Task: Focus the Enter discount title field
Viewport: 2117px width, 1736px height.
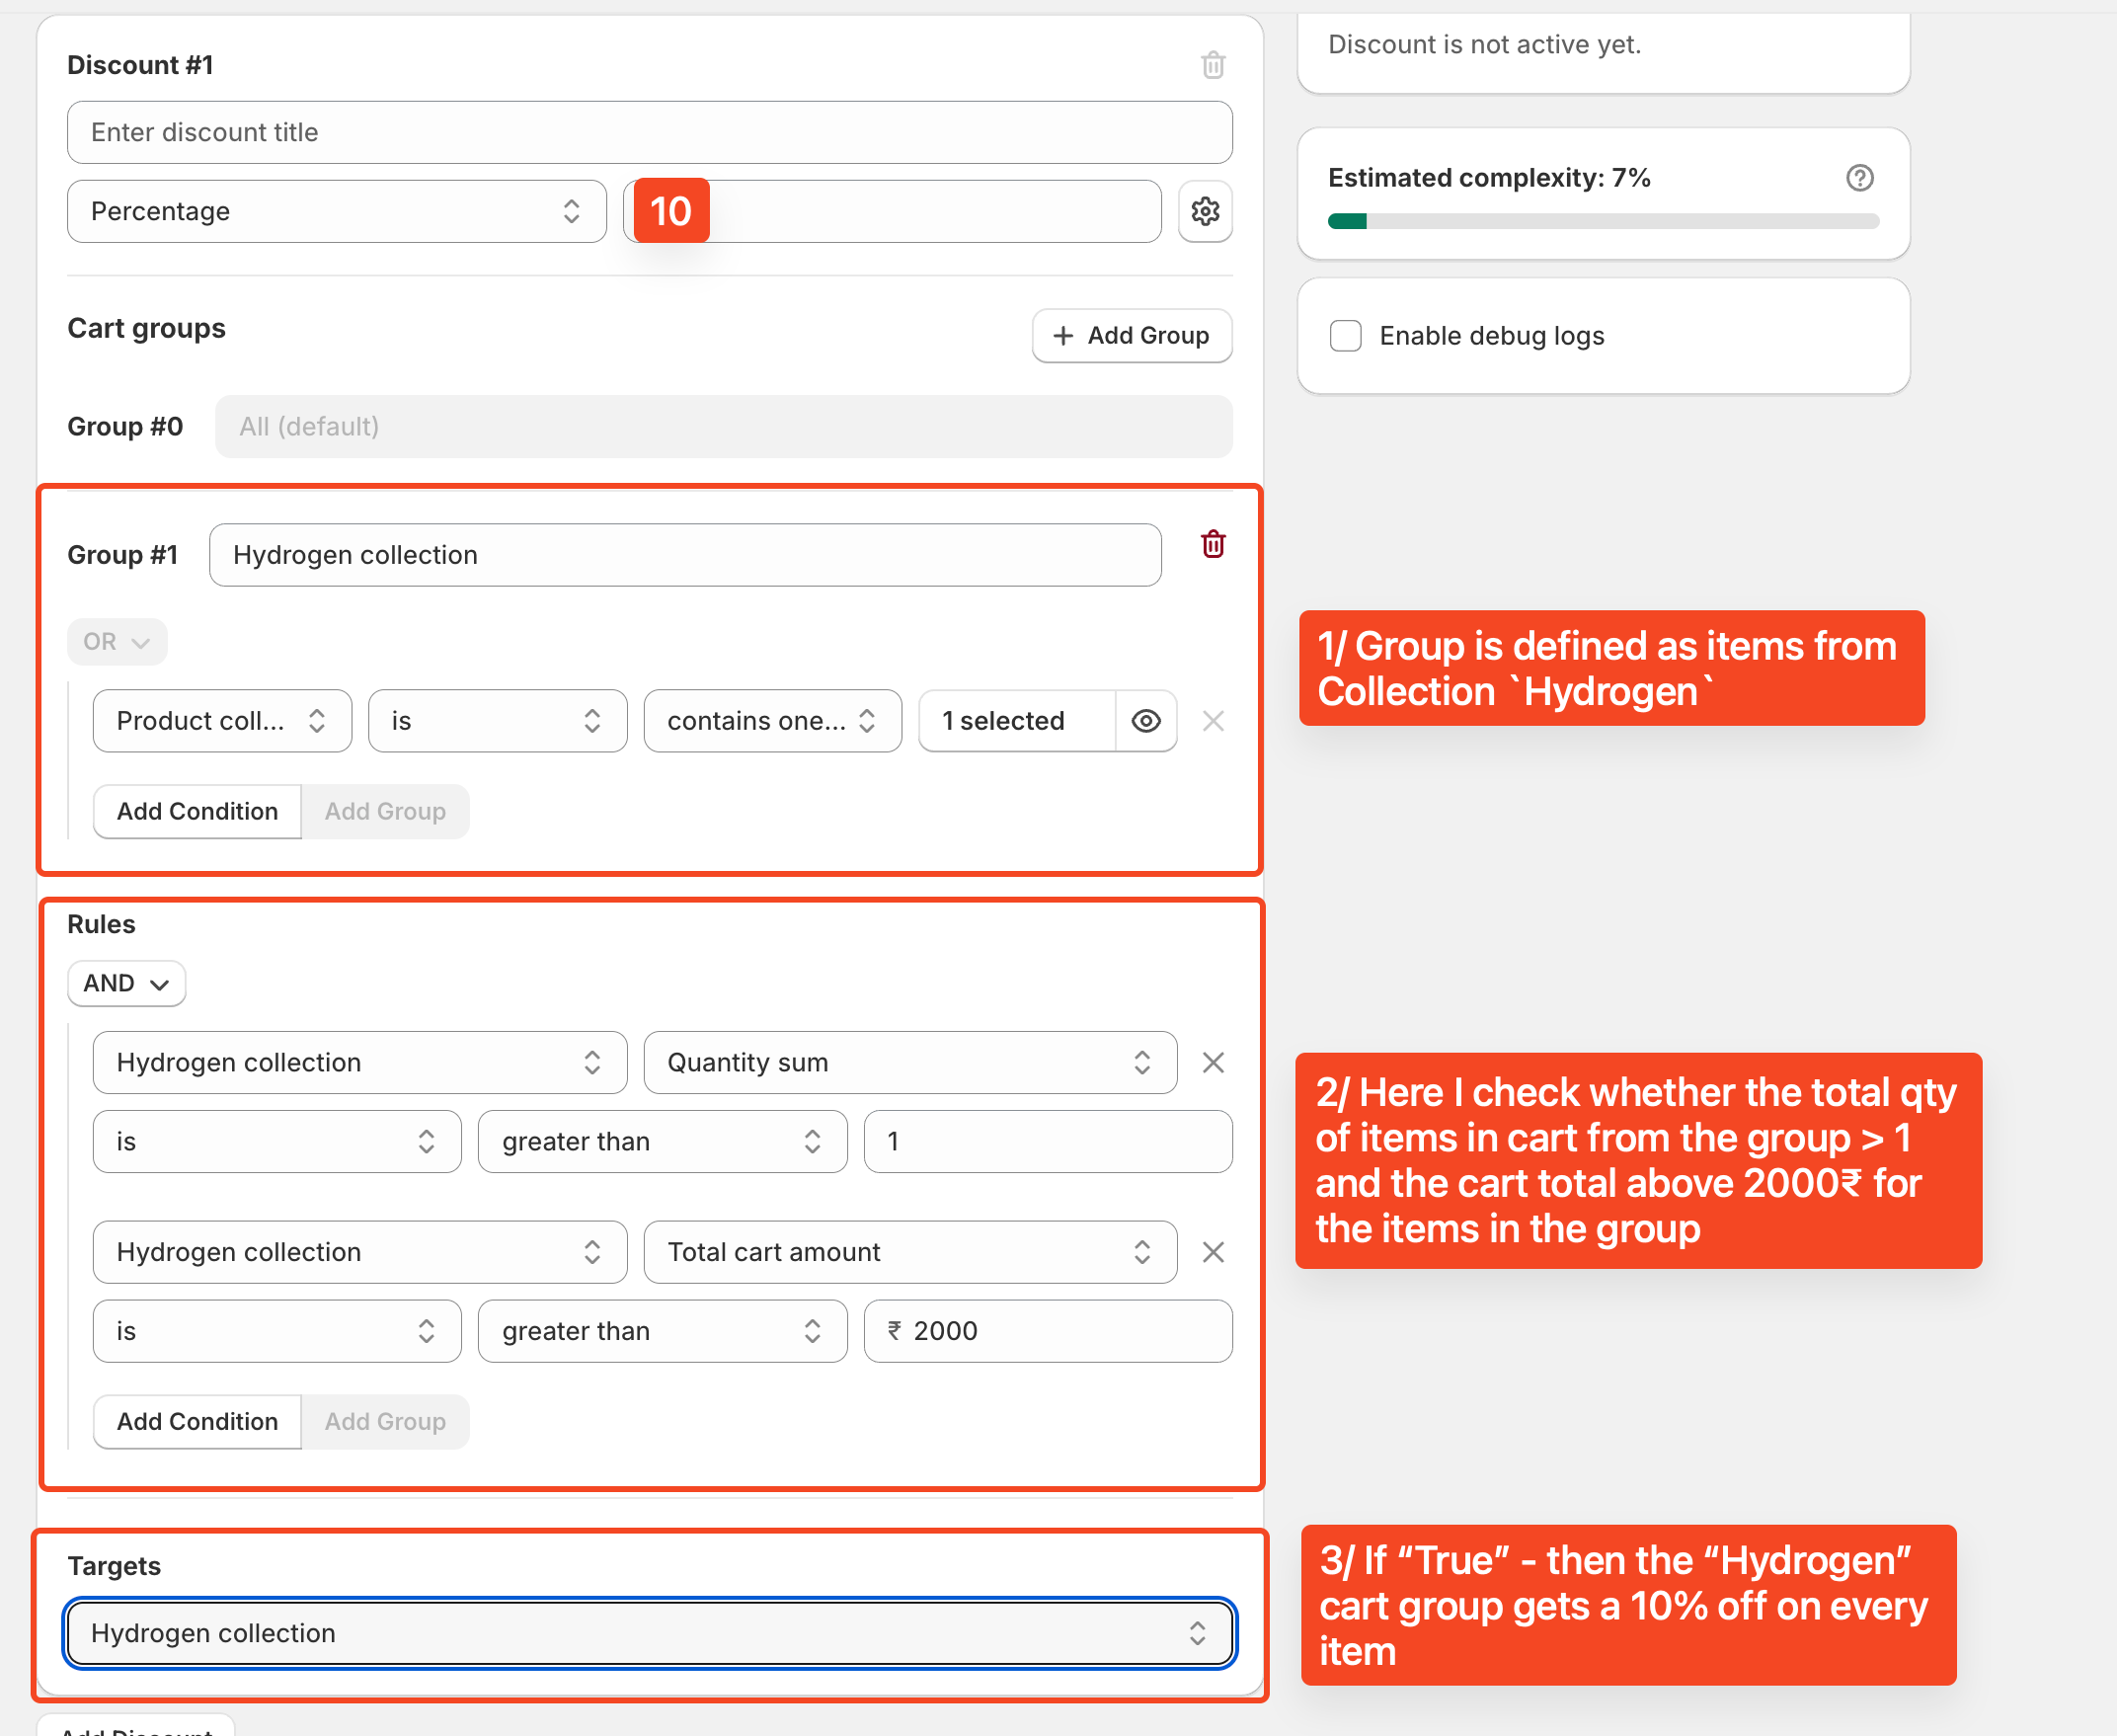Action: point(649,132)
